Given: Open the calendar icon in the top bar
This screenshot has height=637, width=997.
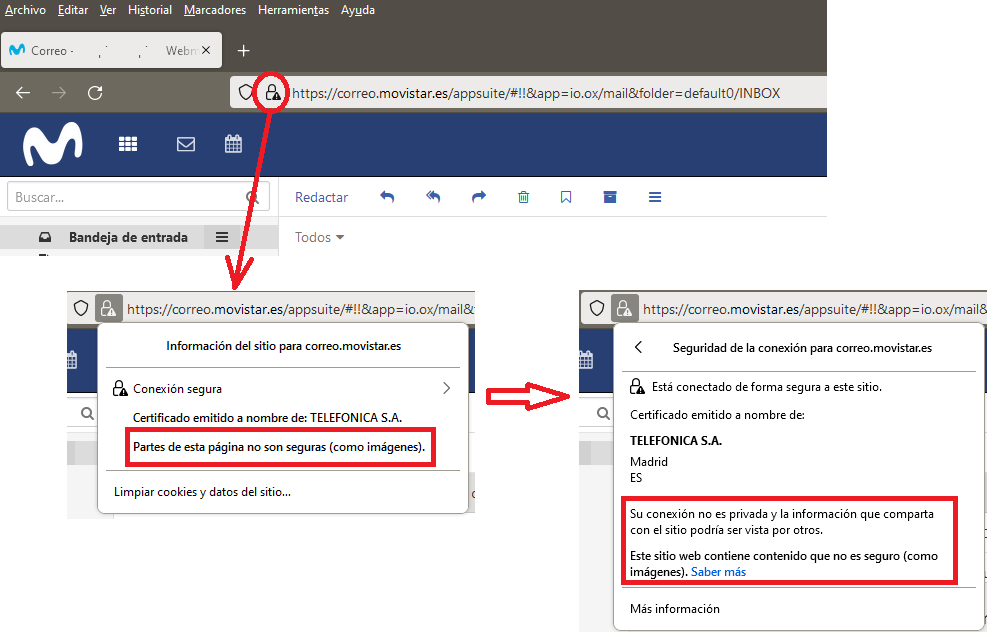Looking at the screenshot, I should coord(233,143).
